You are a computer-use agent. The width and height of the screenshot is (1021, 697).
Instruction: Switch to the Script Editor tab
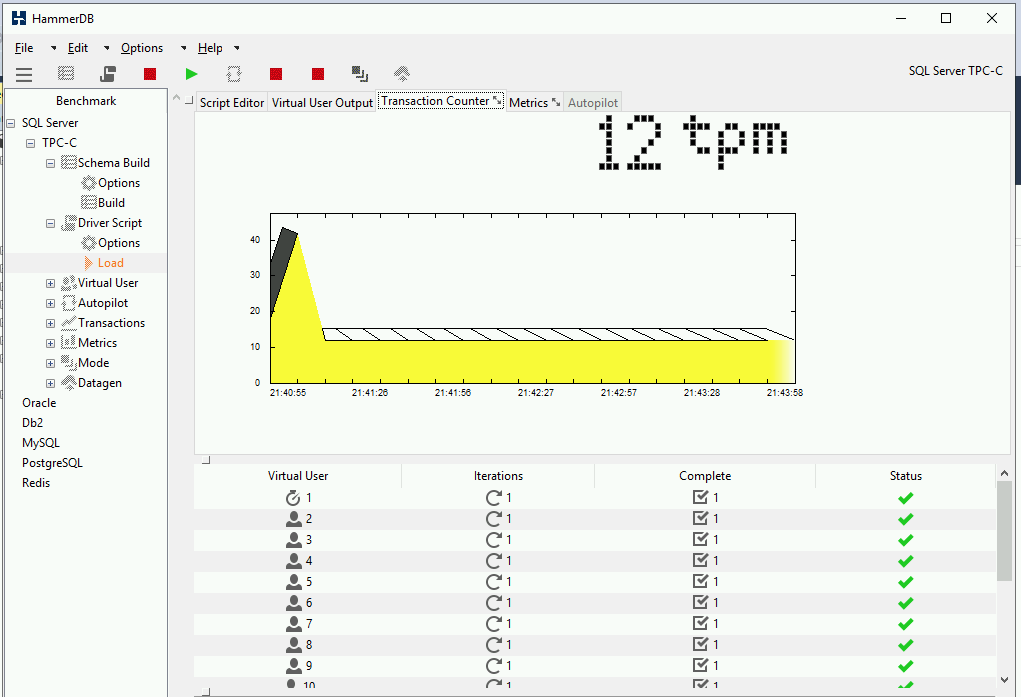[232, 102]
